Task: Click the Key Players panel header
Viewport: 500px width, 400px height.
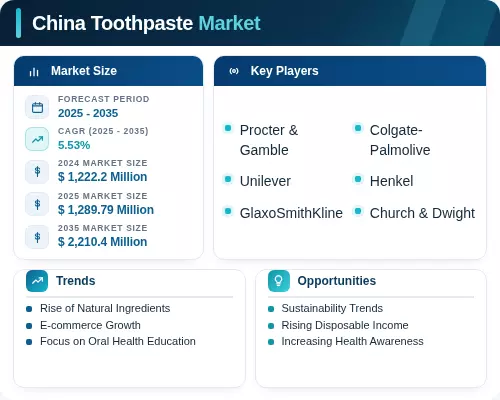Action: [x=350, y=71]
